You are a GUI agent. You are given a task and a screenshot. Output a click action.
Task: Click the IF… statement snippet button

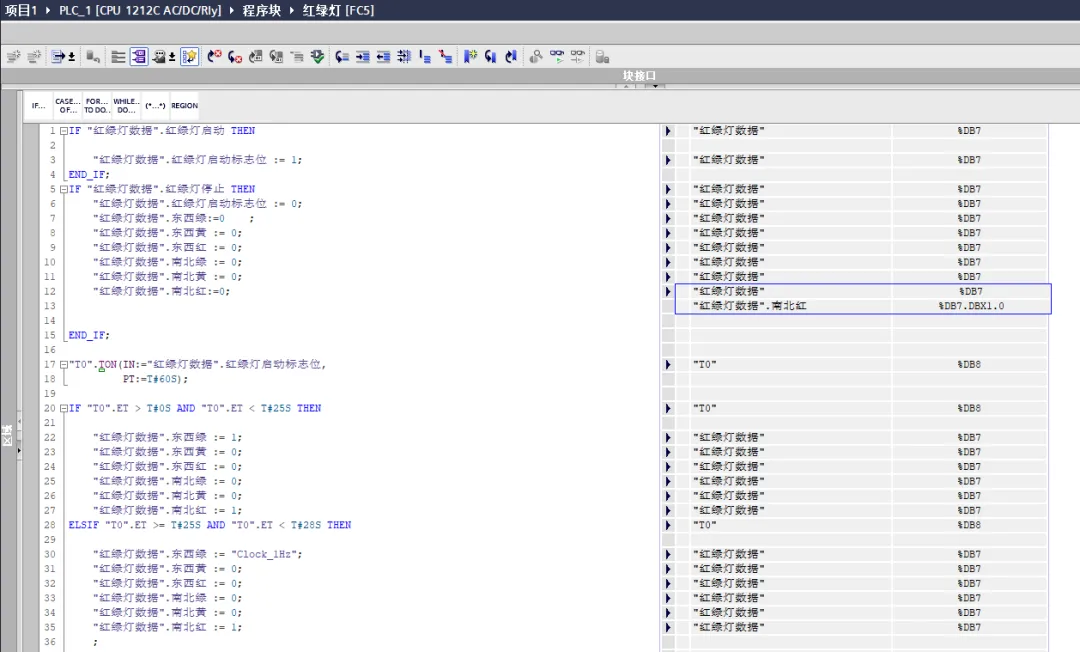click(38, 105)
